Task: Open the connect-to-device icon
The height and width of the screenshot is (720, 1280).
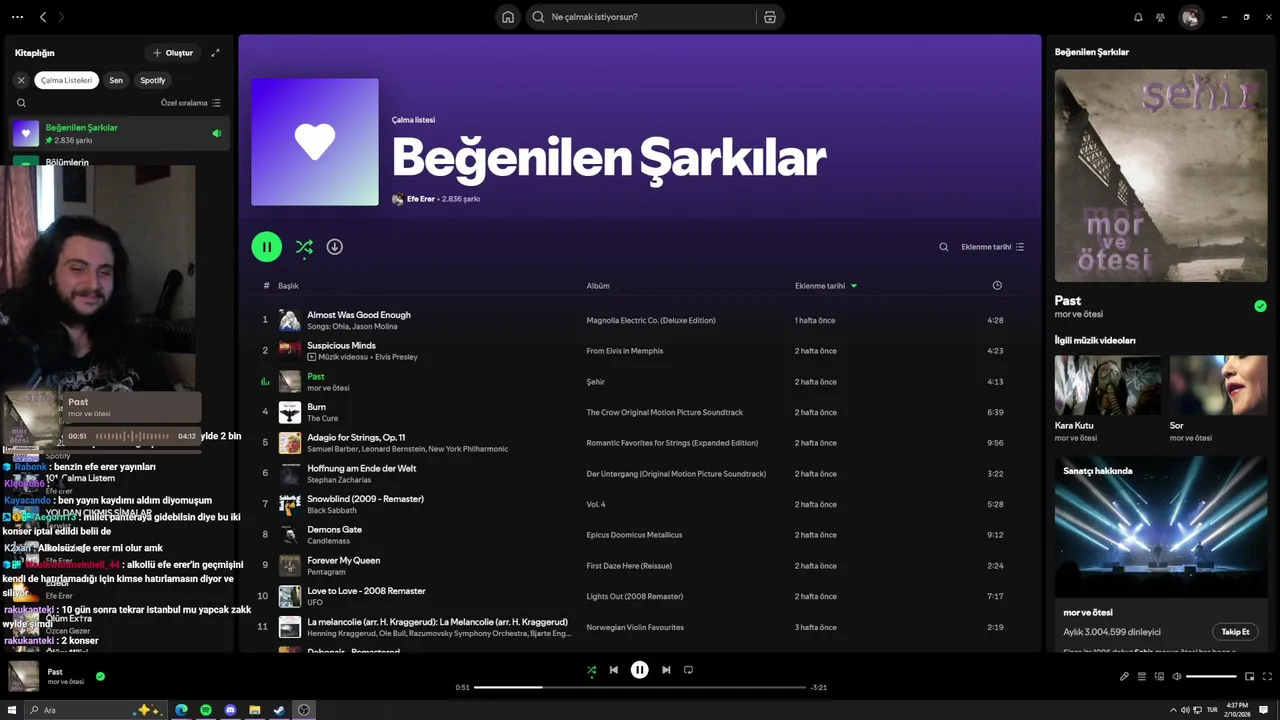Action: pyautogui.click(x=1159, y=677)
